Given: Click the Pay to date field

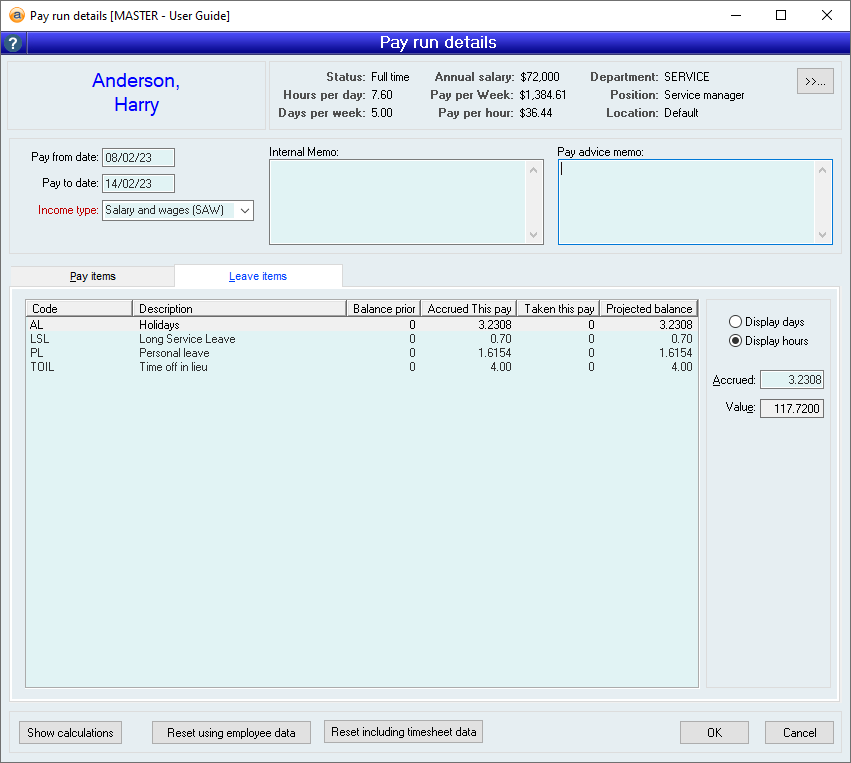Looking at the screenshot, I should coord(139,183).
